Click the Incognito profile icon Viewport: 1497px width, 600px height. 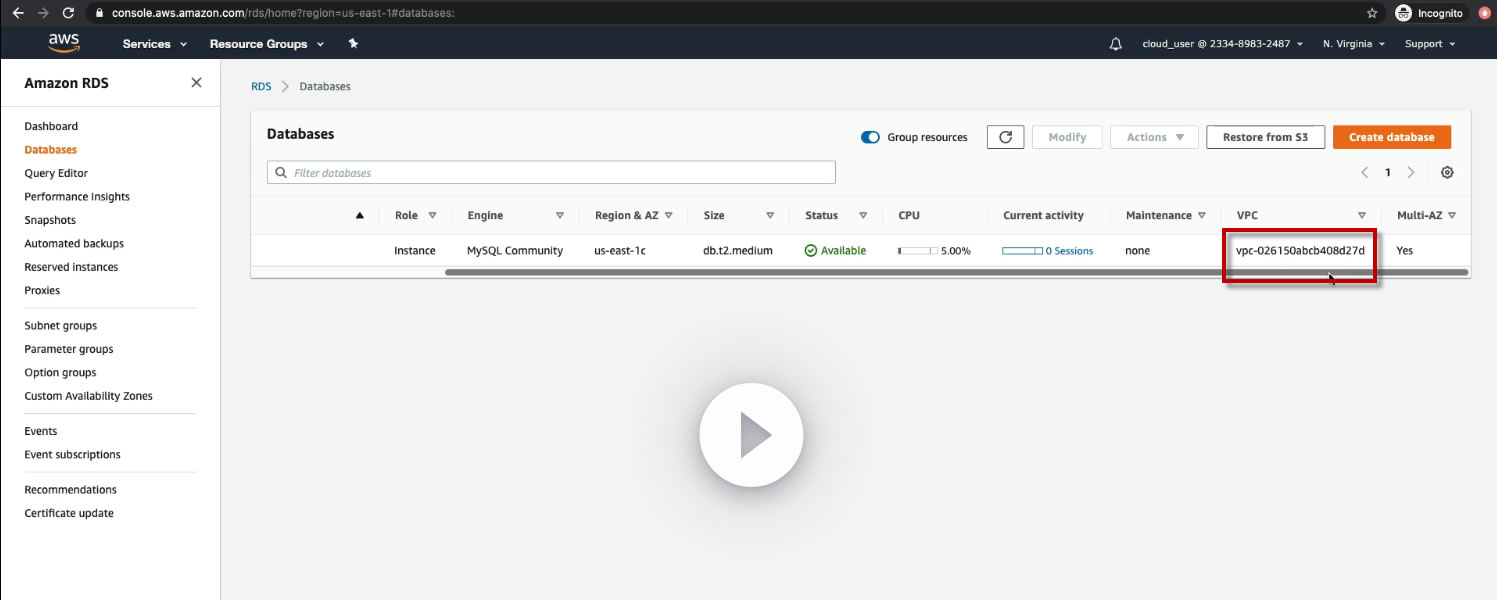click(1403, 13)
